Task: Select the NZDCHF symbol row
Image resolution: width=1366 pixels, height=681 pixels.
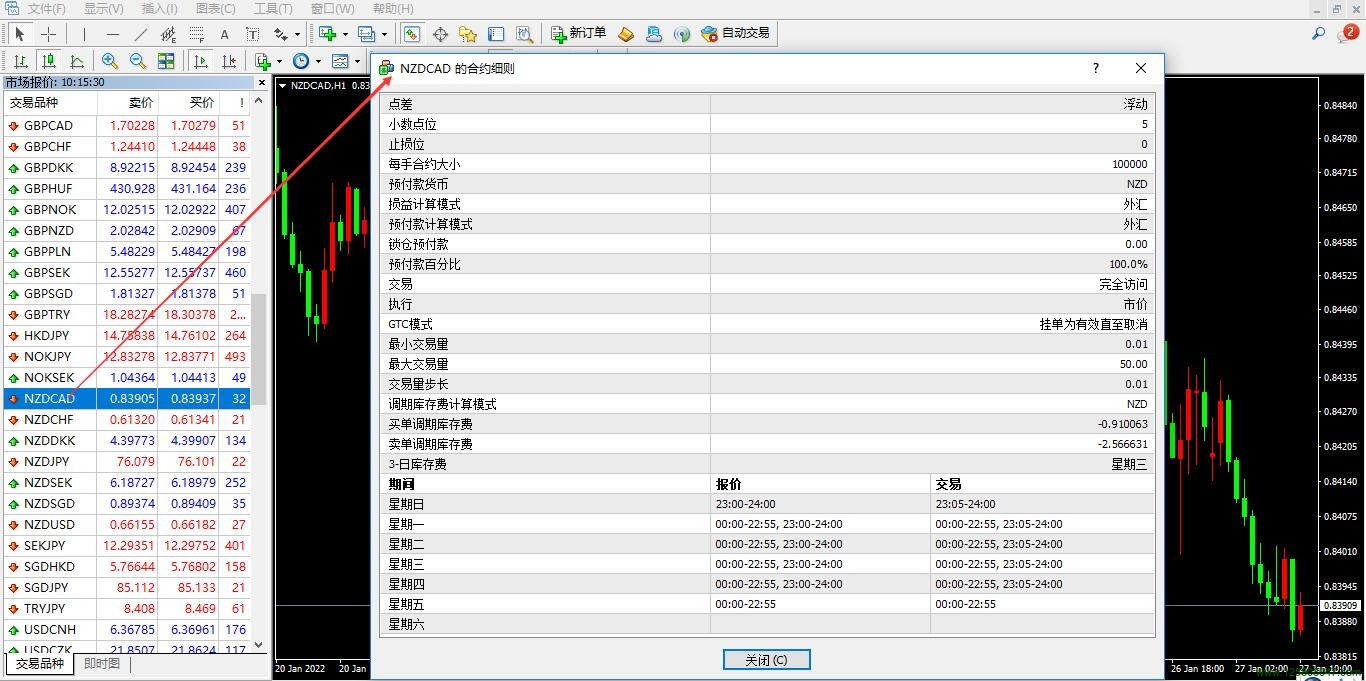Action: pos(127,420)
